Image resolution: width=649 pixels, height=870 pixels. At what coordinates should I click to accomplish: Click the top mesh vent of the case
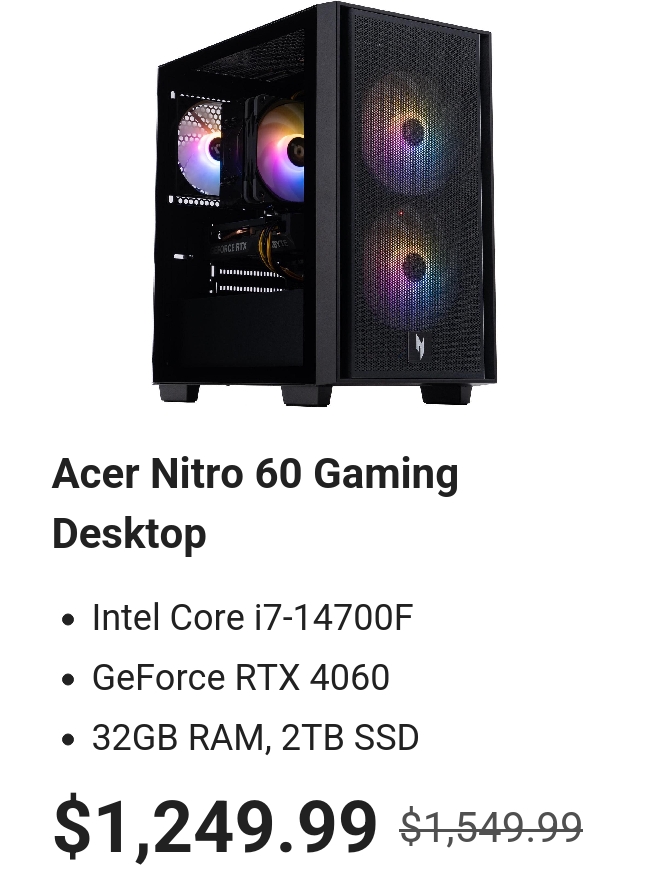pyautogui.click(x=252, y=54)
